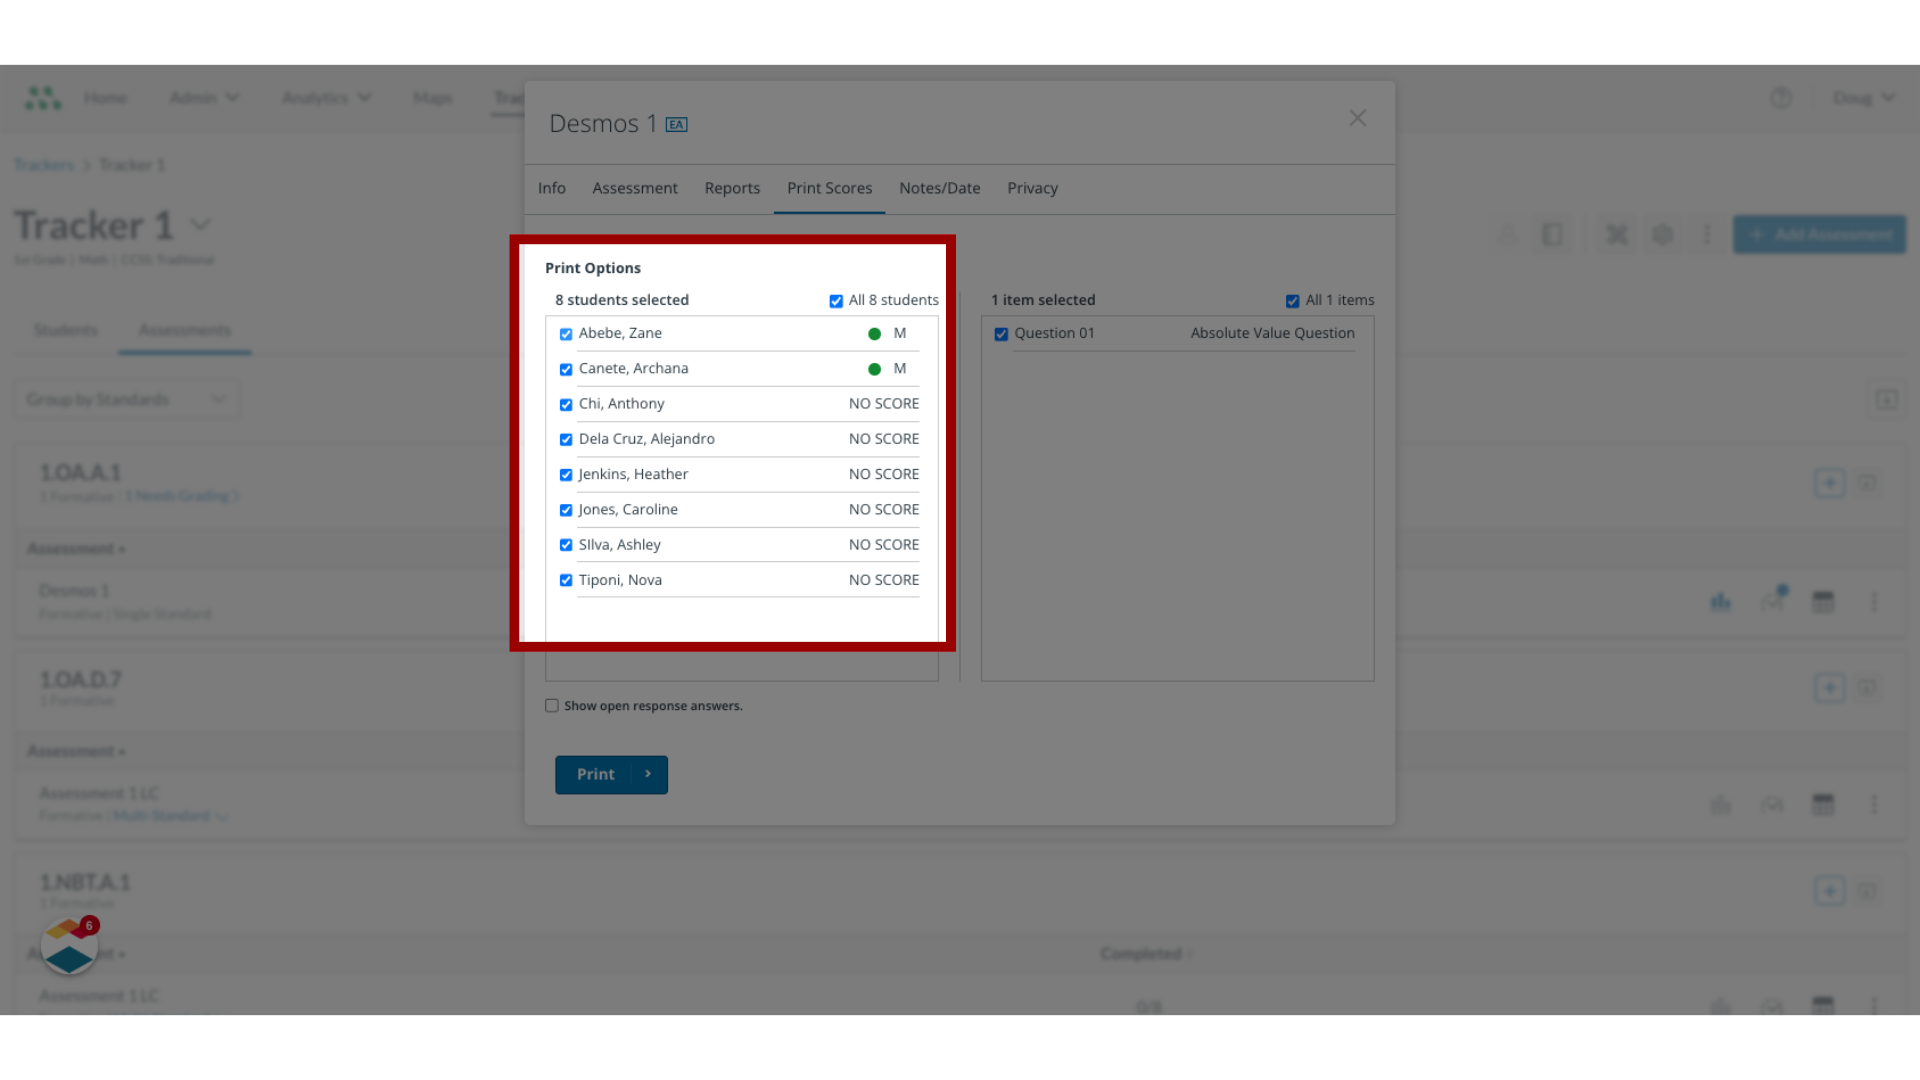Click the Trackers breadcrumb link
Viewport: 1920px width, 1080px height.
tap(44, 165)
